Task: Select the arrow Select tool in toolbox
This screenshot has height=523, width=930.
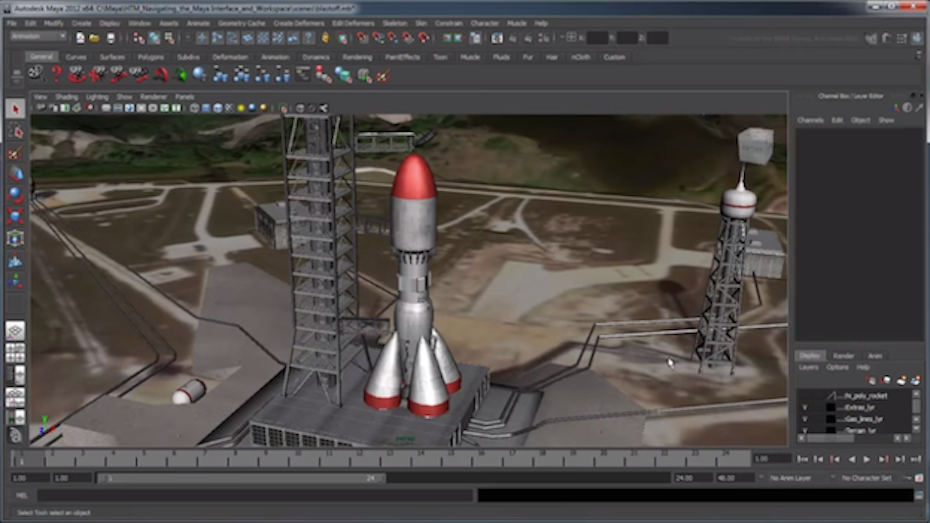Action: click(15, 108)
